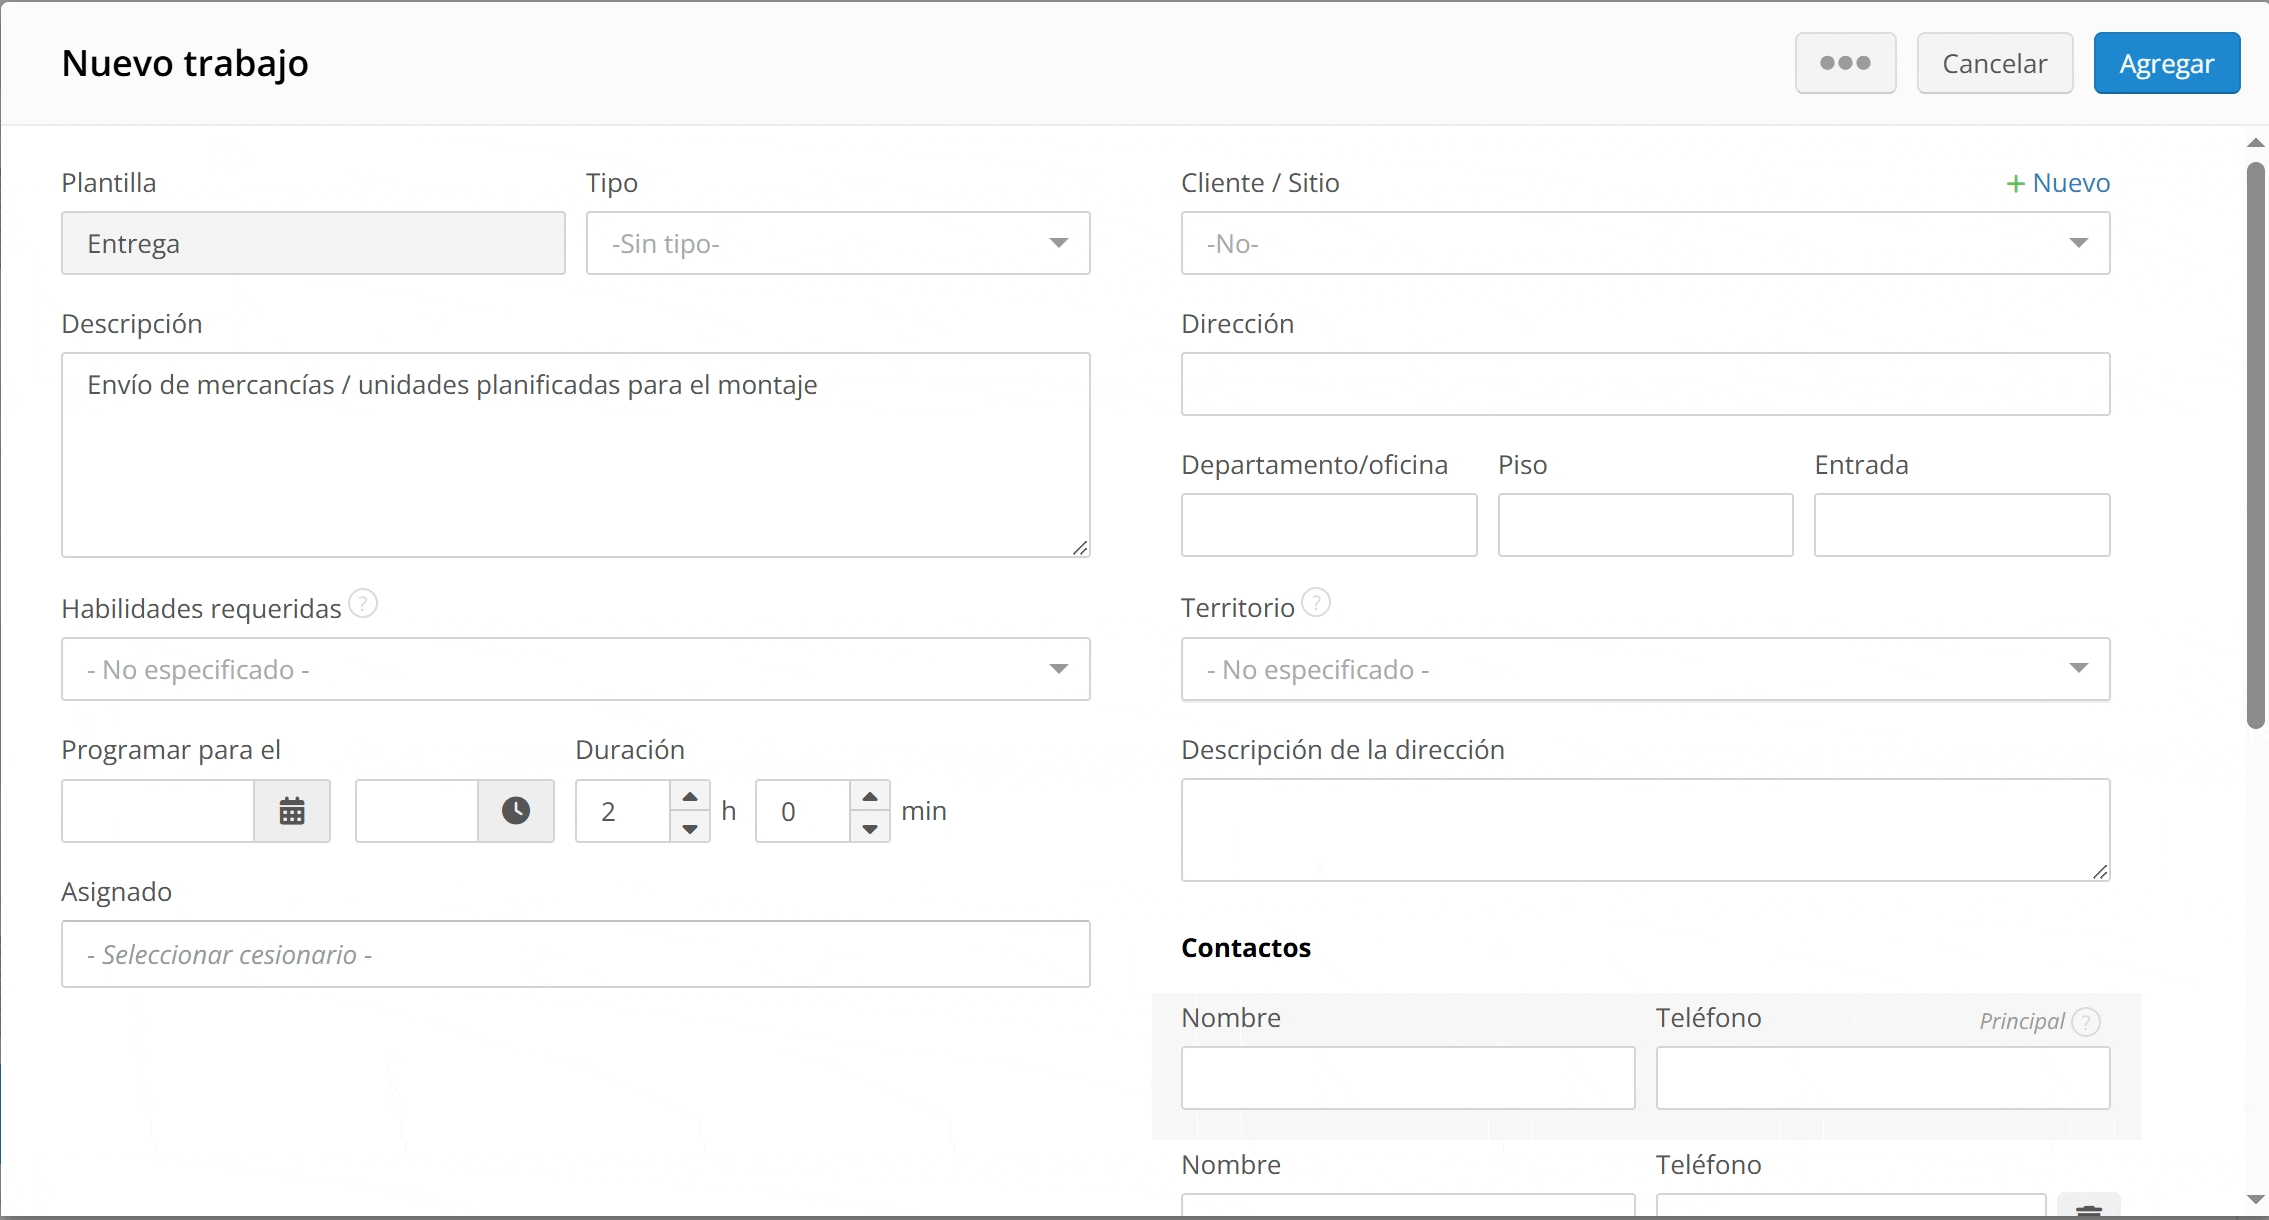The height and width of the screenshot is (1220, 2269).
Task: Click the Territorio help question icon
Action: [1317, 603]
